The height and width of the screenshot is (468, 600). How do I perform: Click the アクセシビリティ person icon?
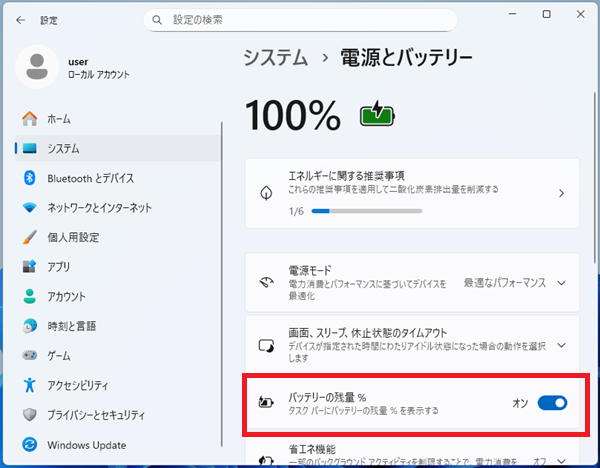click(x=29, y=385)
